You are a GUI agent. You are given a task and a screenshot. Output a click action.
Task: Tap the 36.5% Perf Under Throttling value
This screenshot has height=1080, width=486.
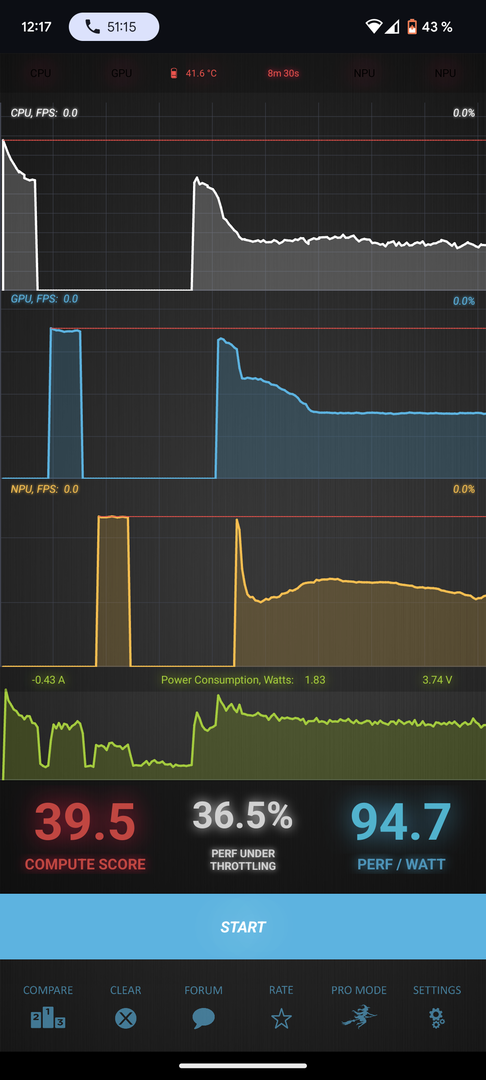coord(243,816)
